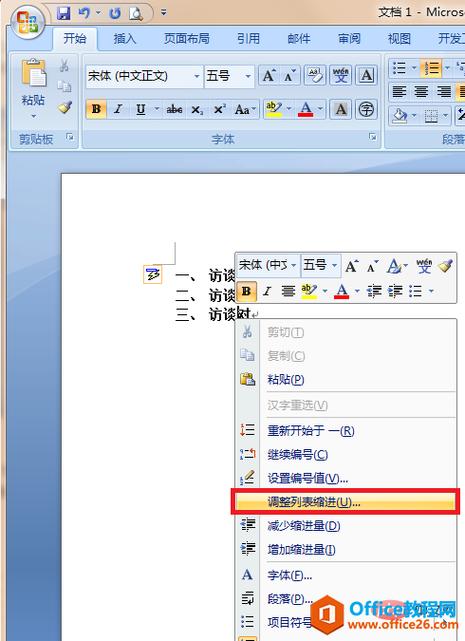Click the numbering list icon in ribbon

click(431, 68)
